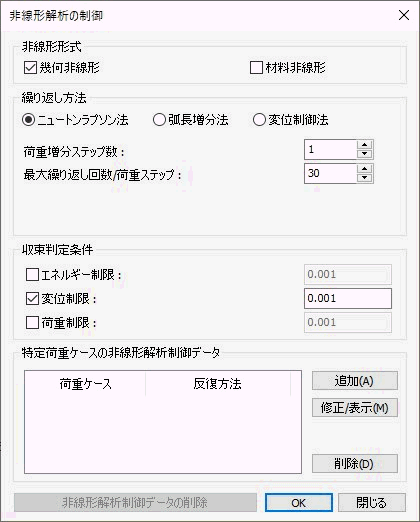Confirm the dialog with OK
The height and width of the screenshot is (522, 420).
point(299,503)
